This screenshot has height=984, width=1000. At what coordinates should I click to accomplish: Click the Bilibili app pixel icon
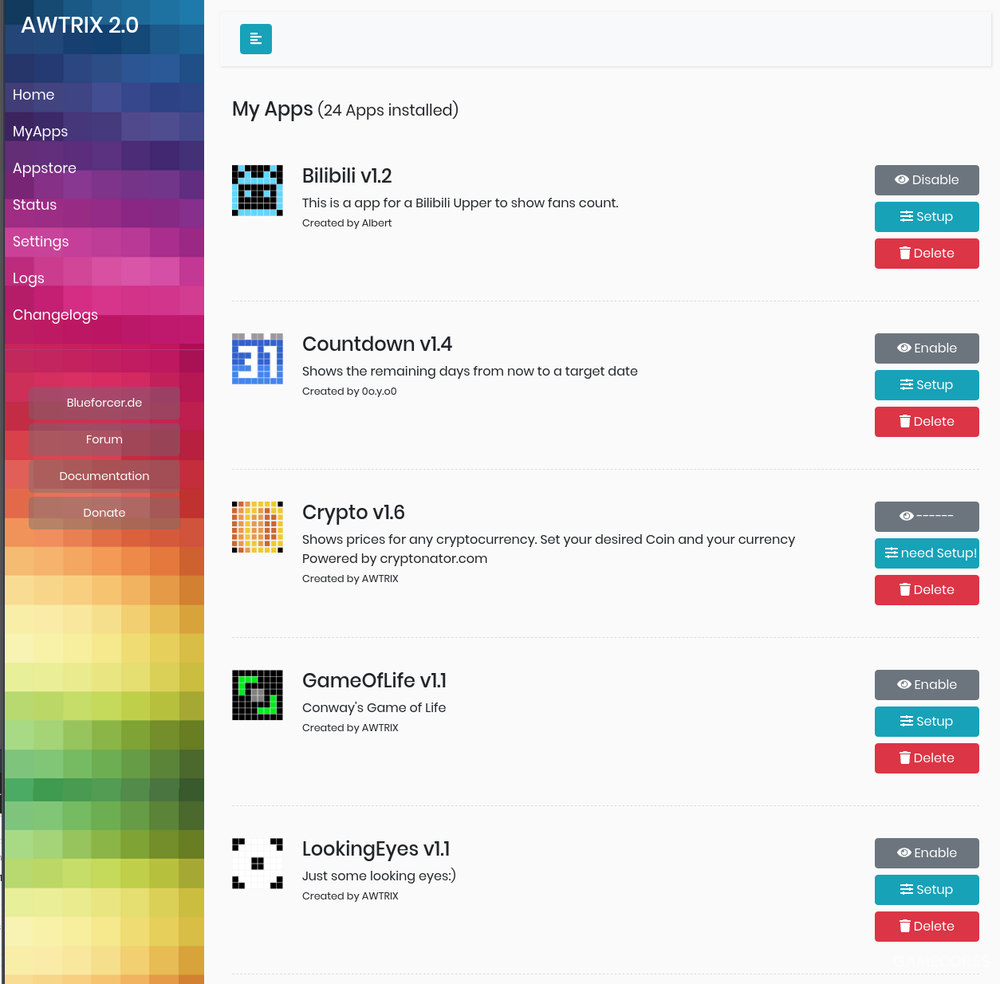257,190
